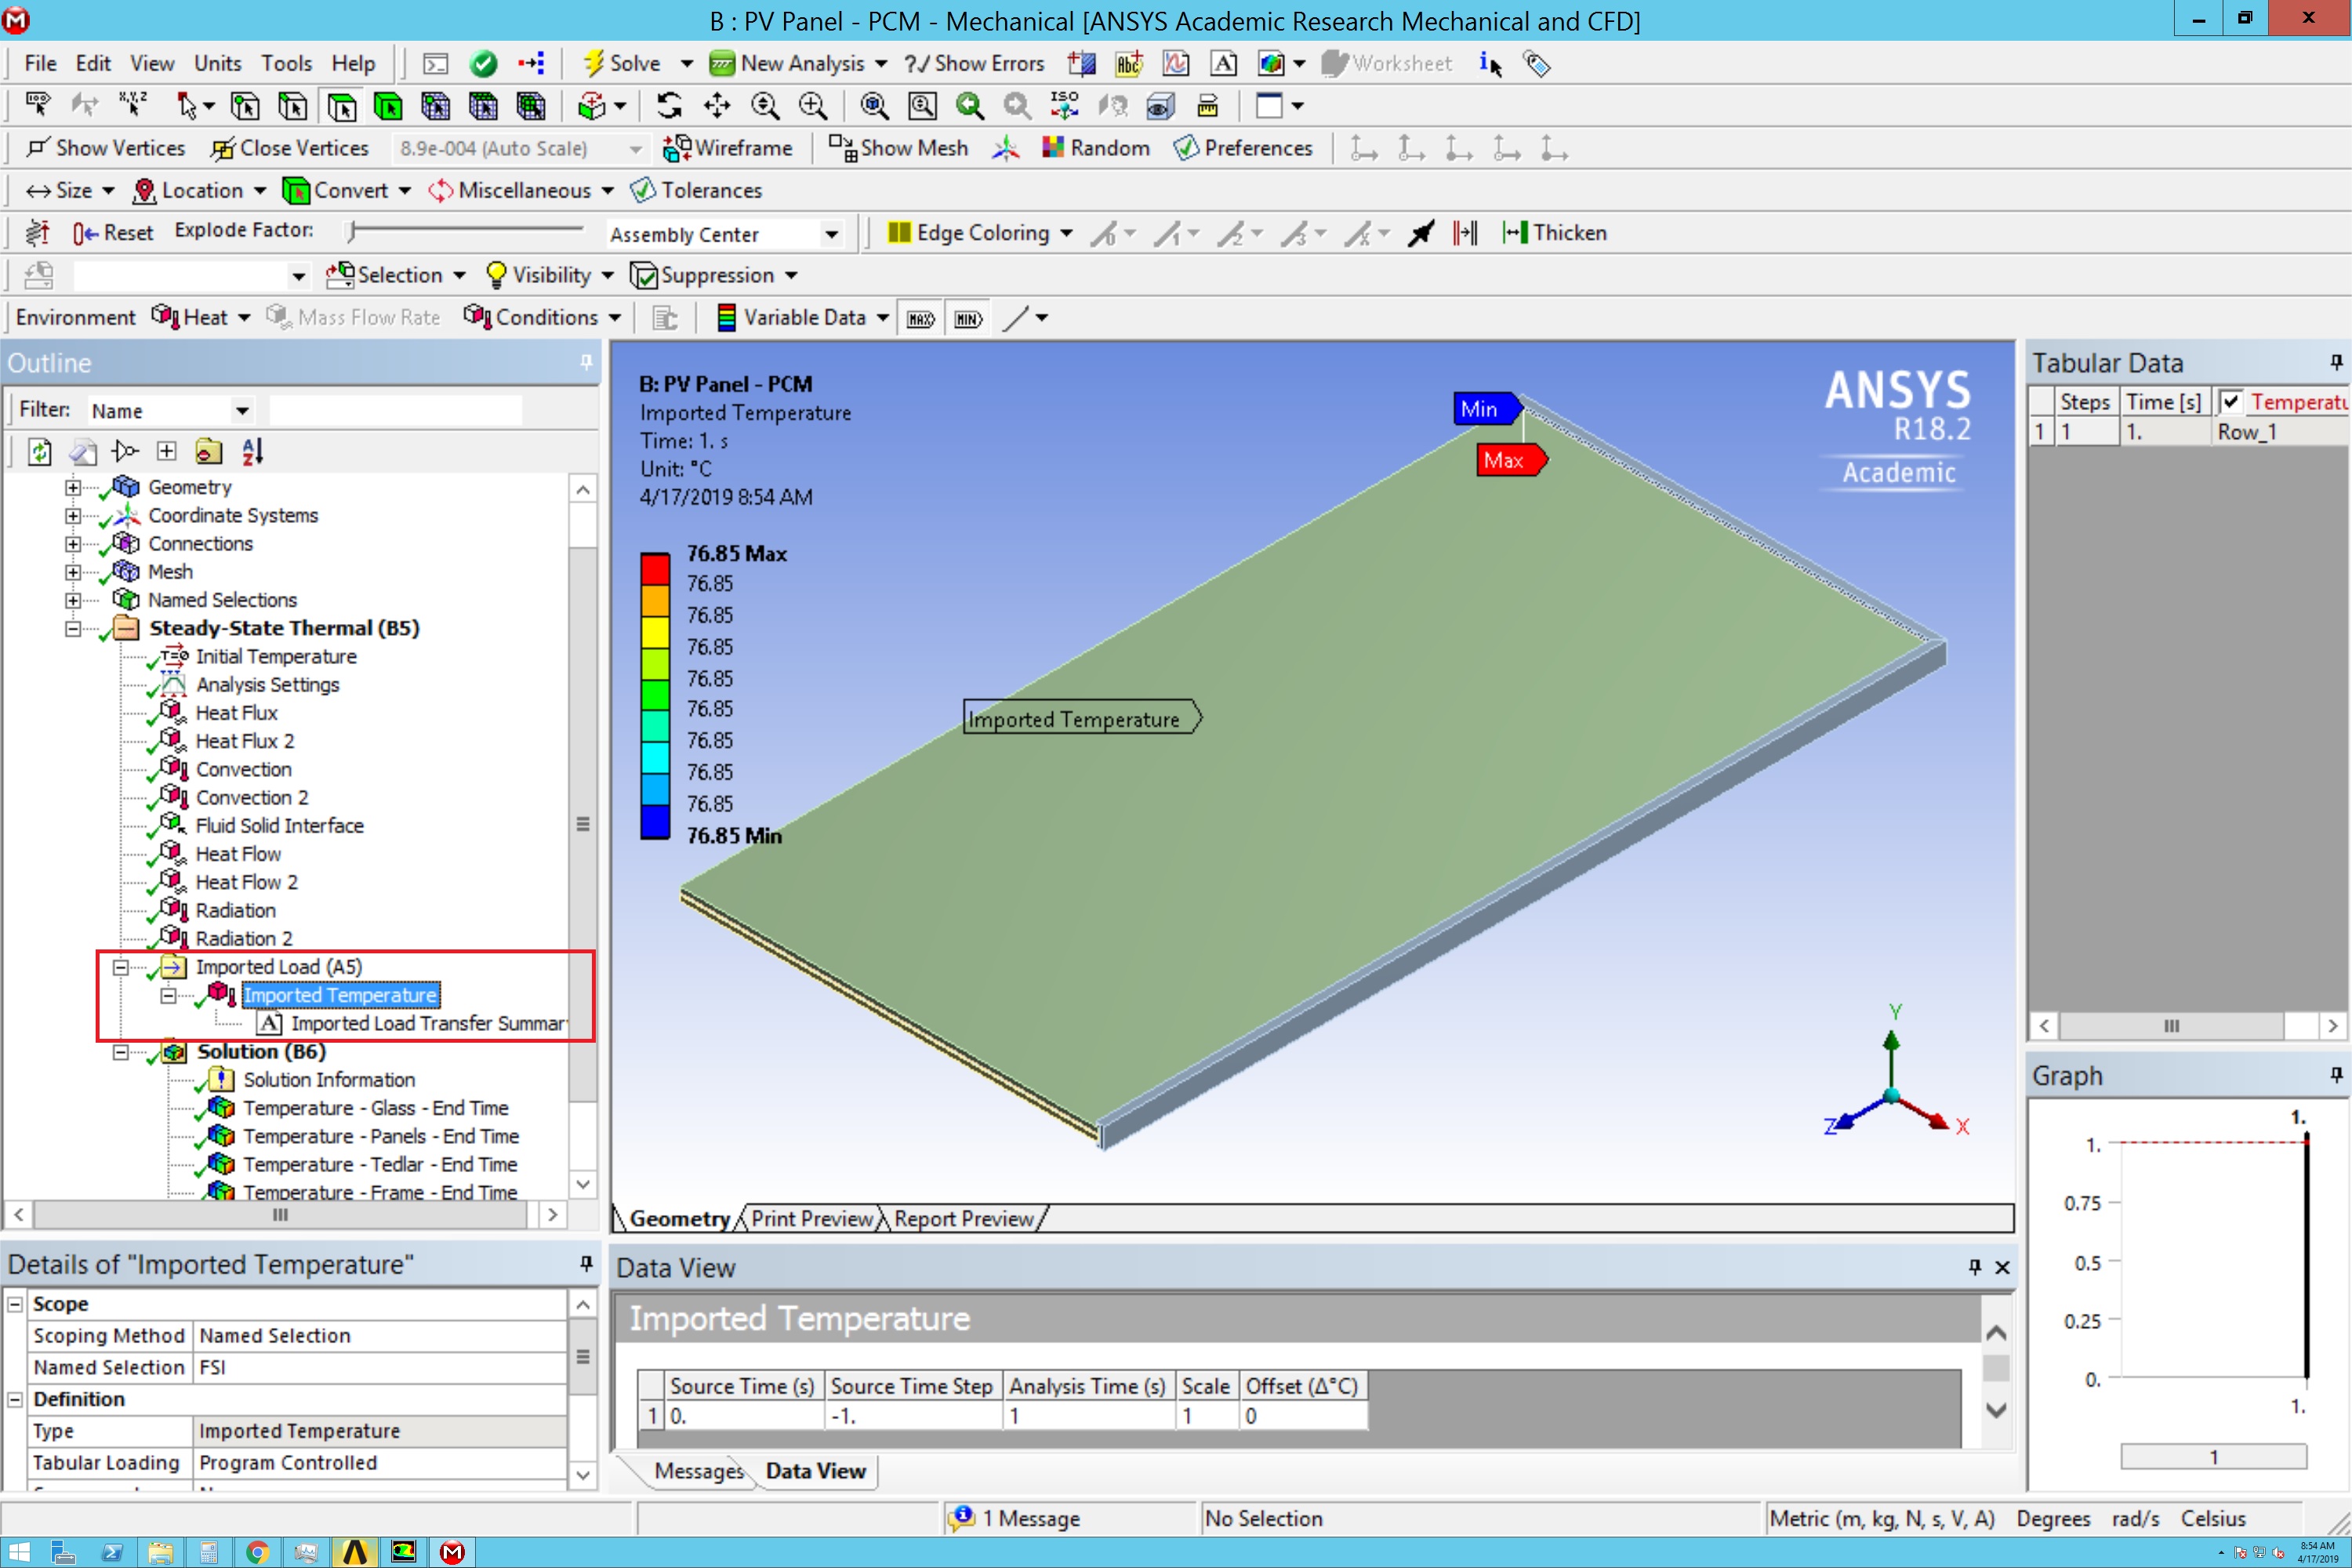Toggle Wireframe display

728,148
